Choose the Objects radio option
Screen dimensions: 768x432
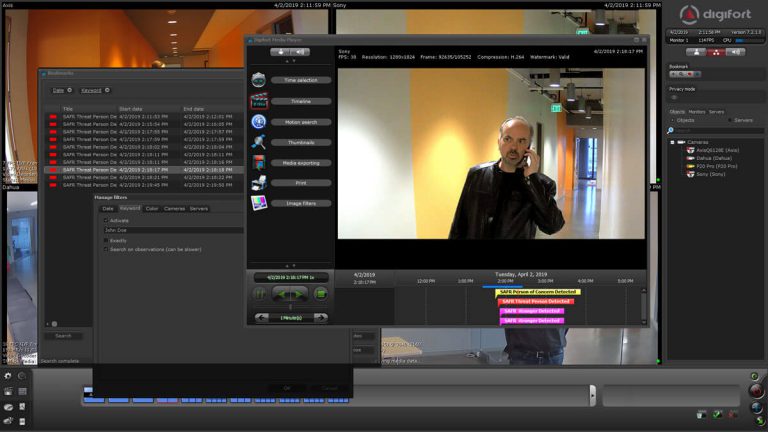tap(672, 120)
